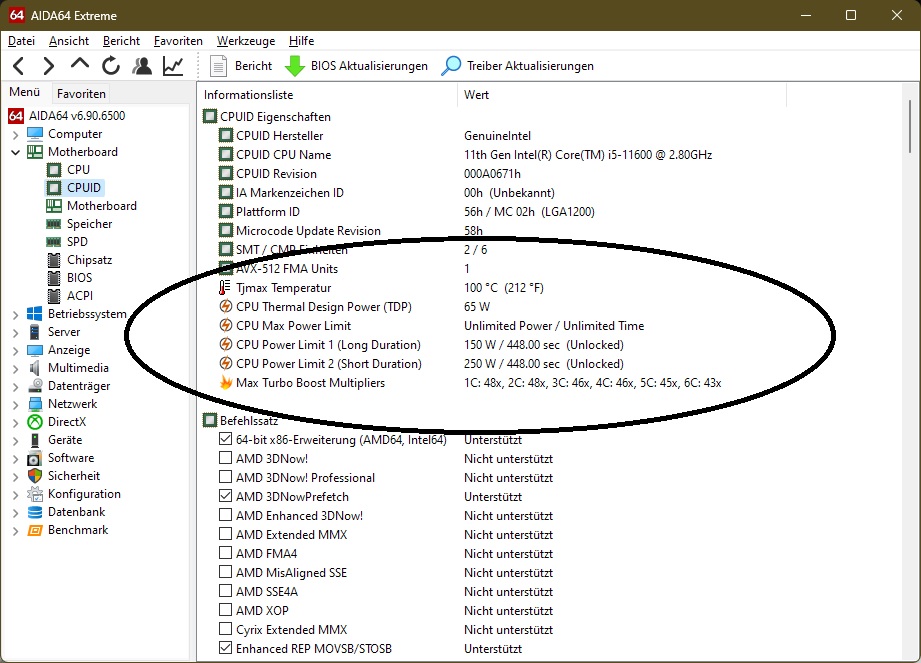Click green BIOS Aktualisierungen arrow icon
921x663 pixels.
coord(294,66)
